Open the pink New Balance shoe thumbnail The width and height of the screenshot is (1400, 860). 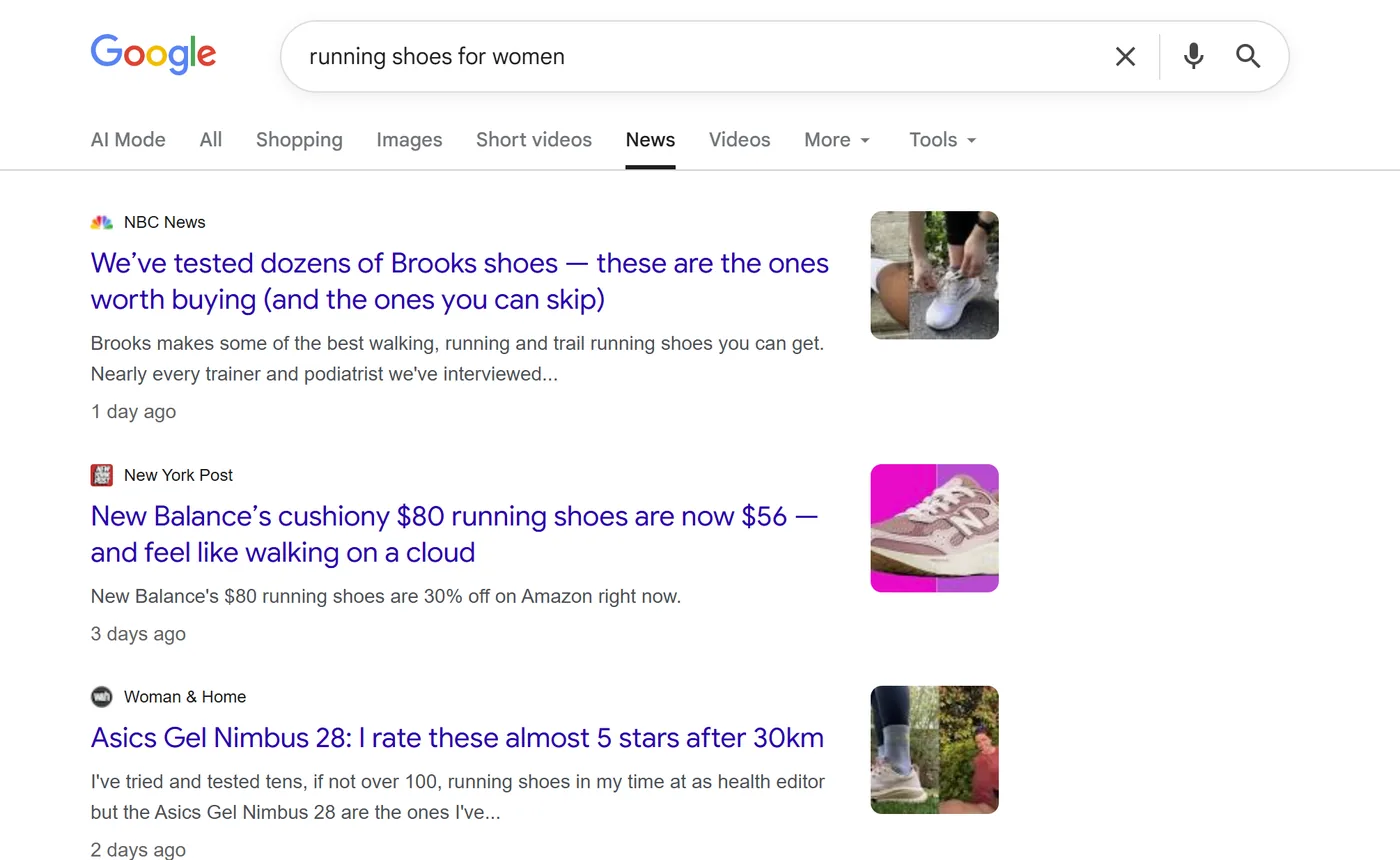(x=934, y=528)
